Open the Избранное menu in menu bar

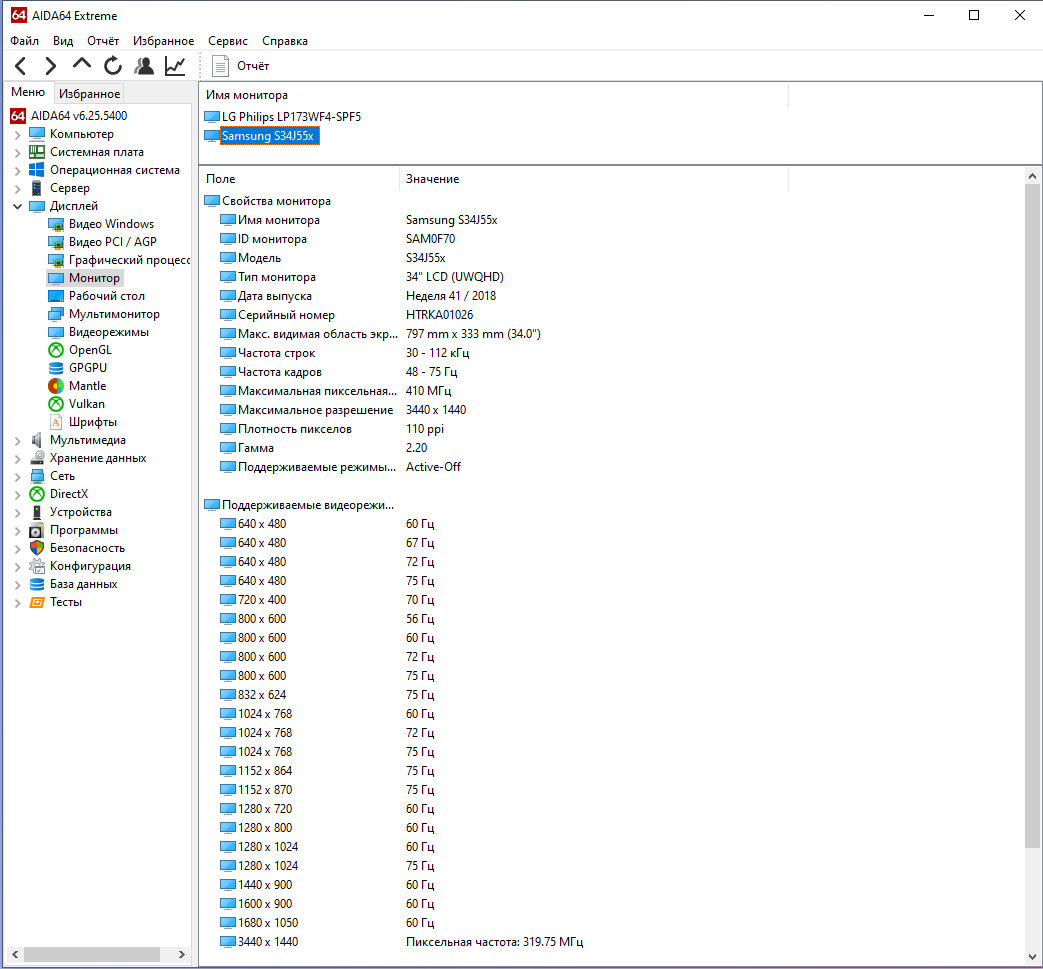coord(164,41)
